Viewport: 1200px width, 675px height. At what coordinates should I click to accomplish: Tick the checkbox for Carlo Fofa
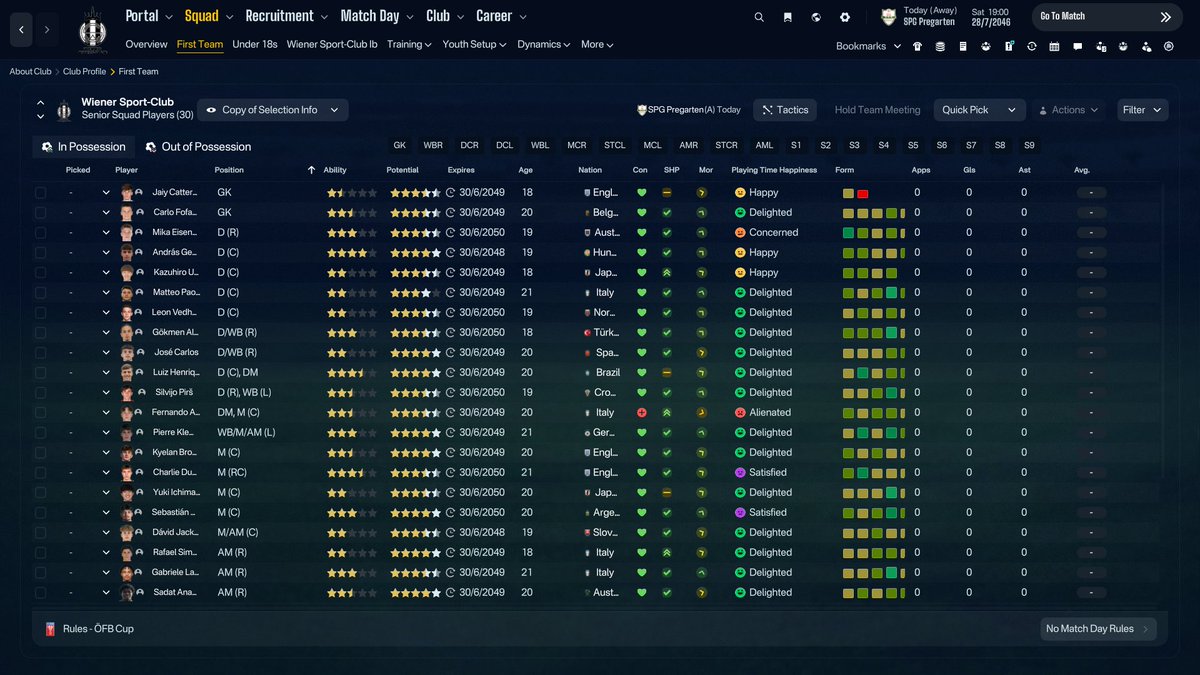(x=40, y=212)
